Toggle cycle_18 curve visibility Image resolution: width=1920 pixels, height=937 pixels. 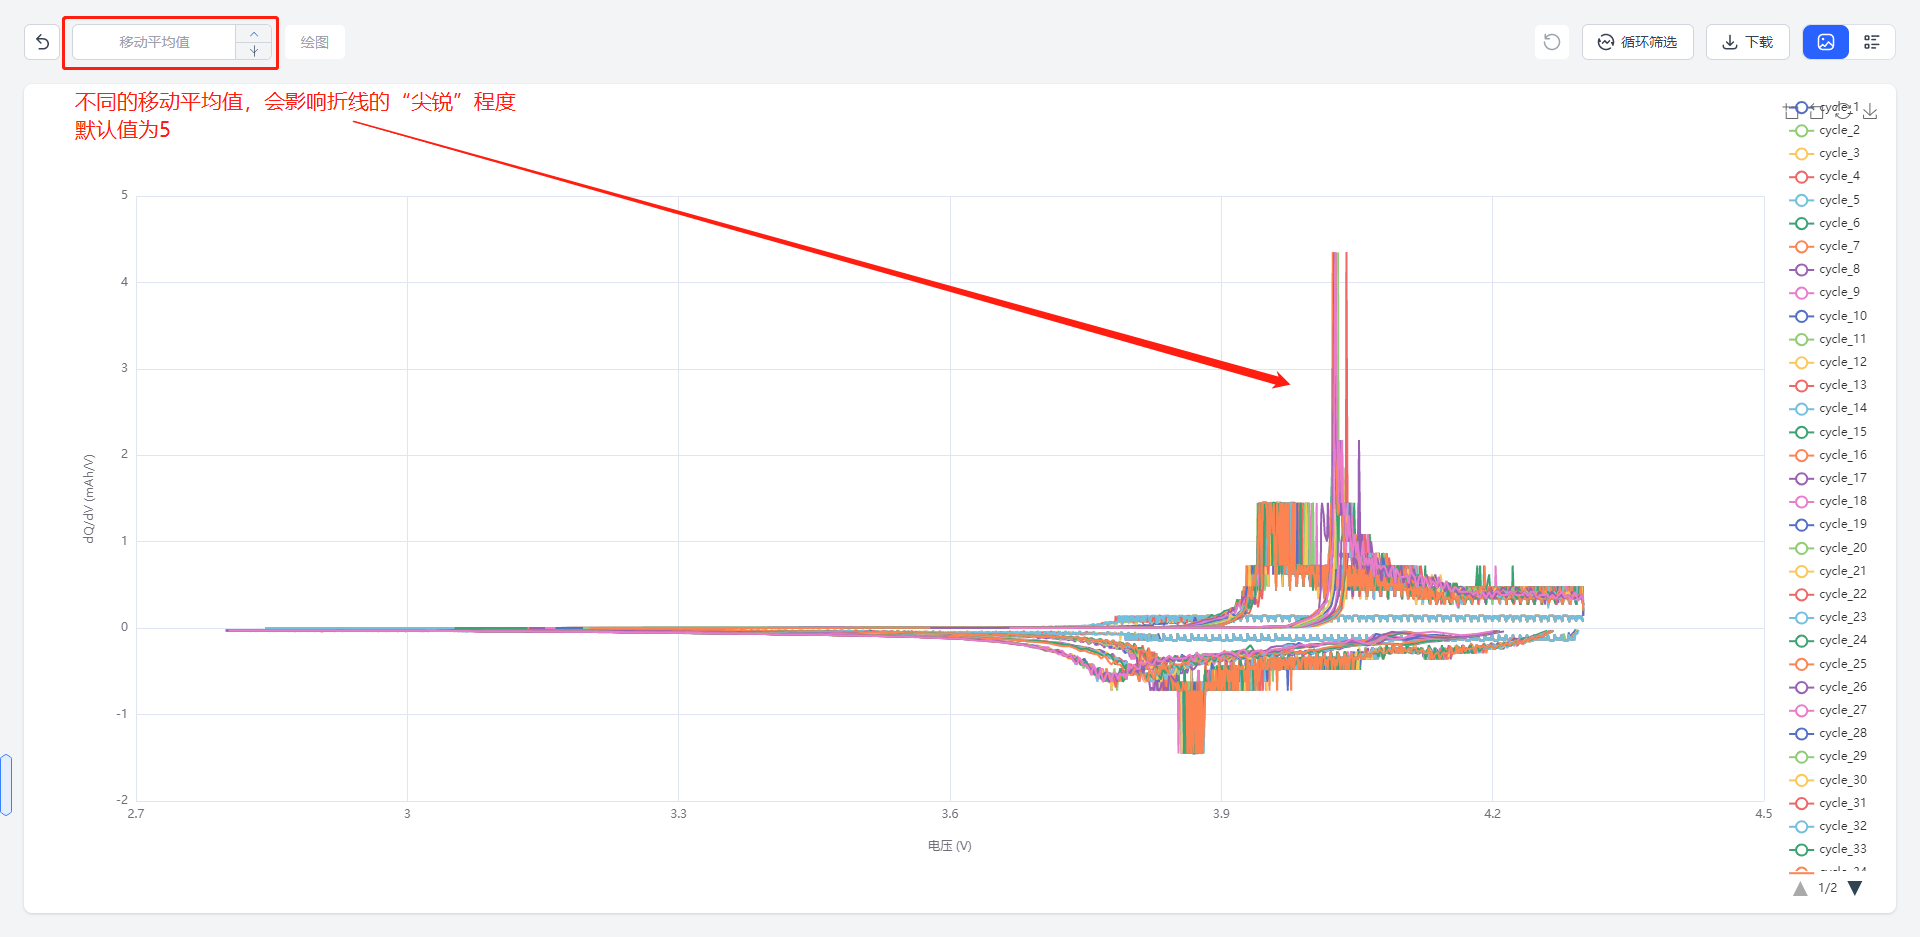[1828, 501]
